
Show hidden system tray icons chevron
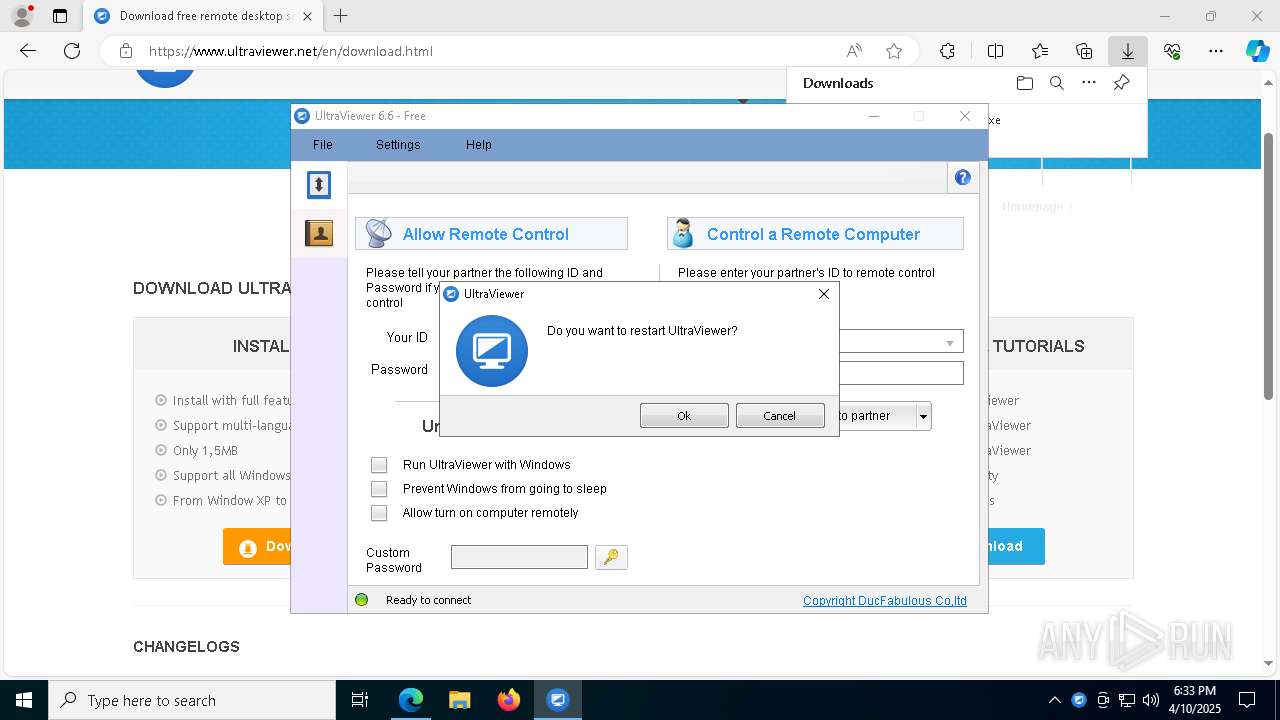point(1055,700)
